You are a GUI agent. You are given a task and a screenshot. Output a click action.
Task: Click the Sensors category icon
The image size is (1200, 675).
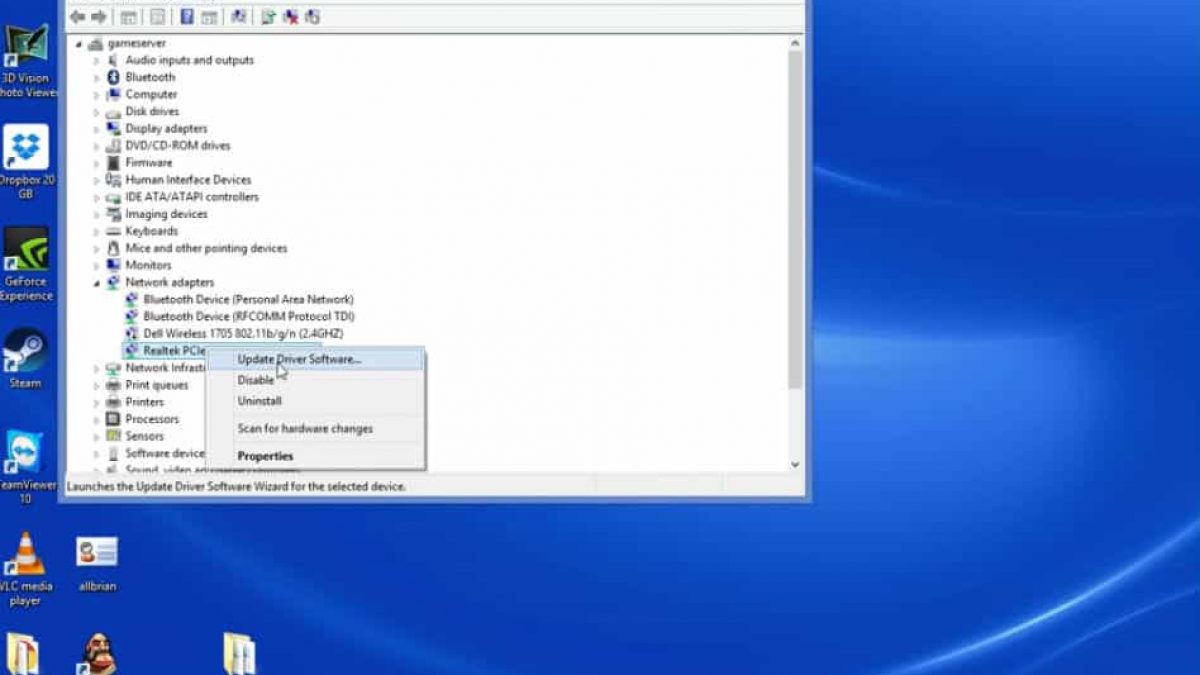click(x=114, y=436)
